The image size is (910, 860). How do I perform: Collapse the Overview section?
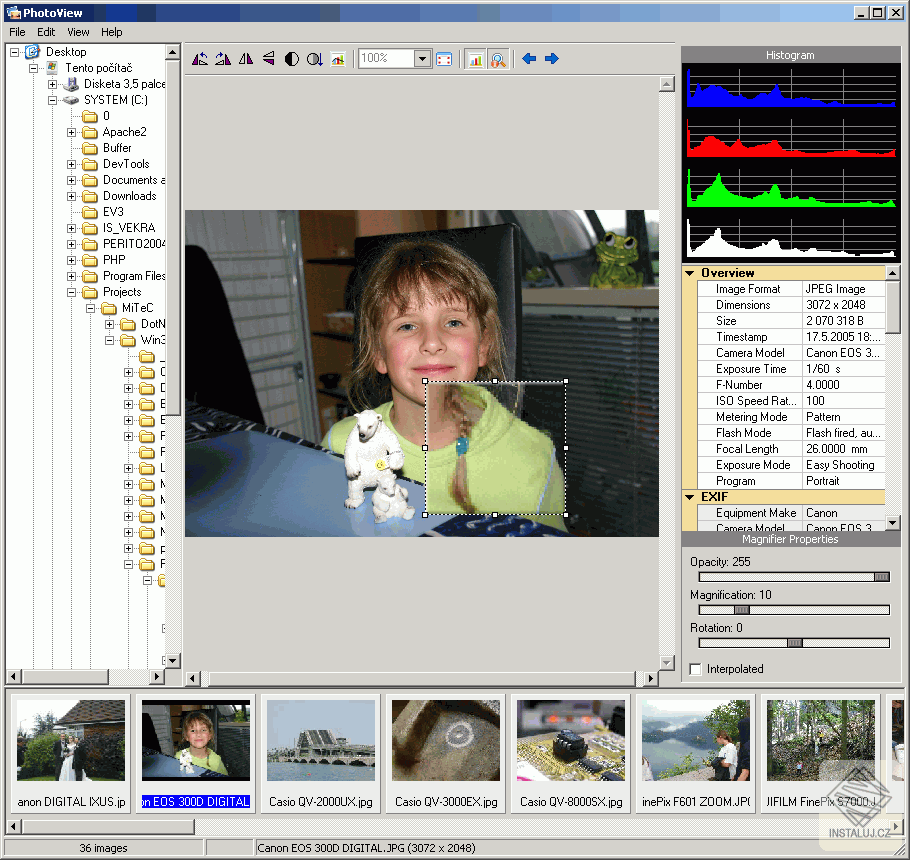point(689,272)
